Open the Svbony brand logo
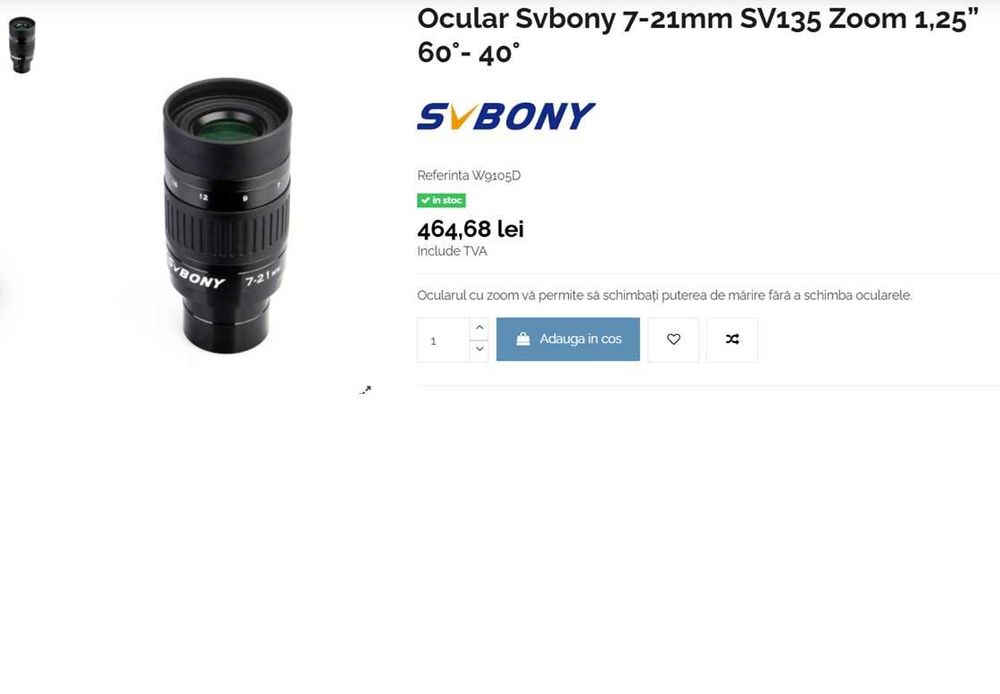Screen dimensions: 1000x694 pyautogui.click(x=506, y=116)
